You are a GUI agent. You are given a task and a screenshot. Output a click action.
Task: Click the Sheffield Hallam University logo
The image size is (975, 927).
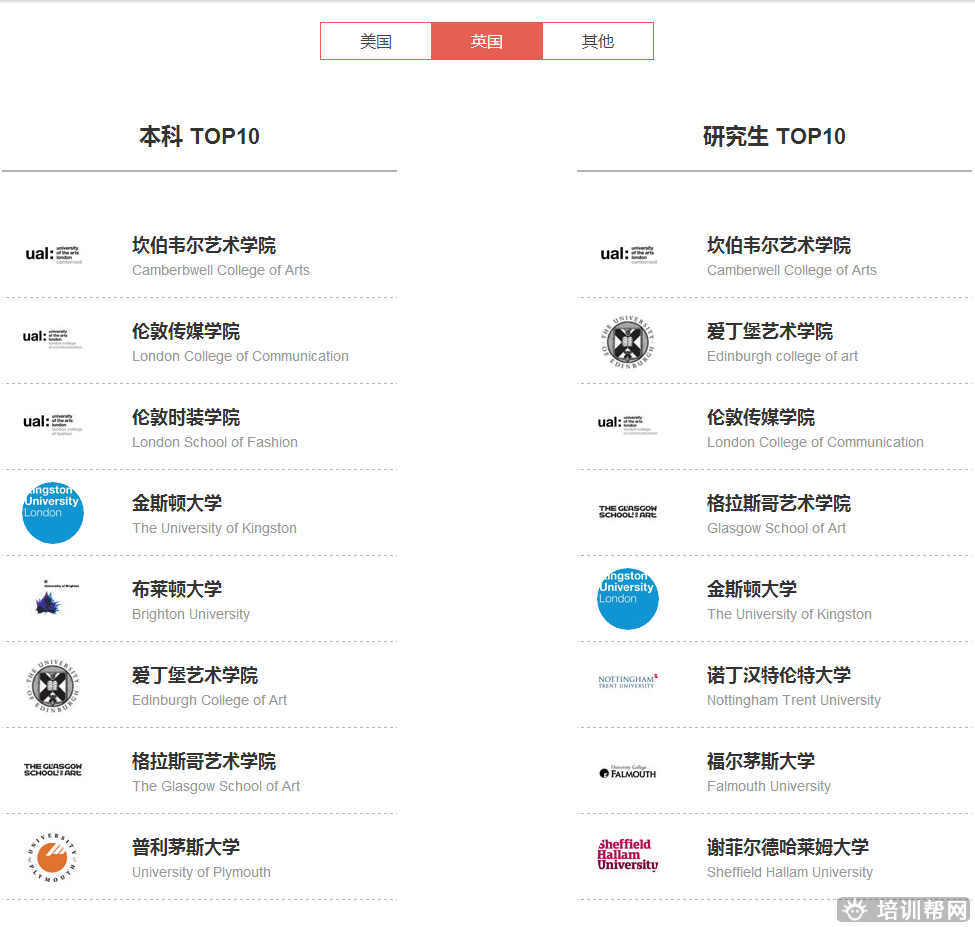[627, 855]
